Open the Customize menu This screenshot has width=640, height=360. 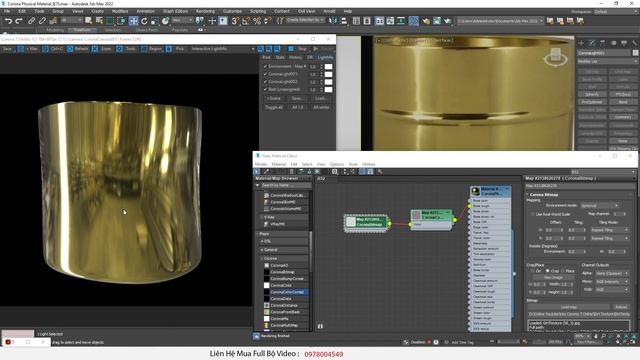(232, 11)
